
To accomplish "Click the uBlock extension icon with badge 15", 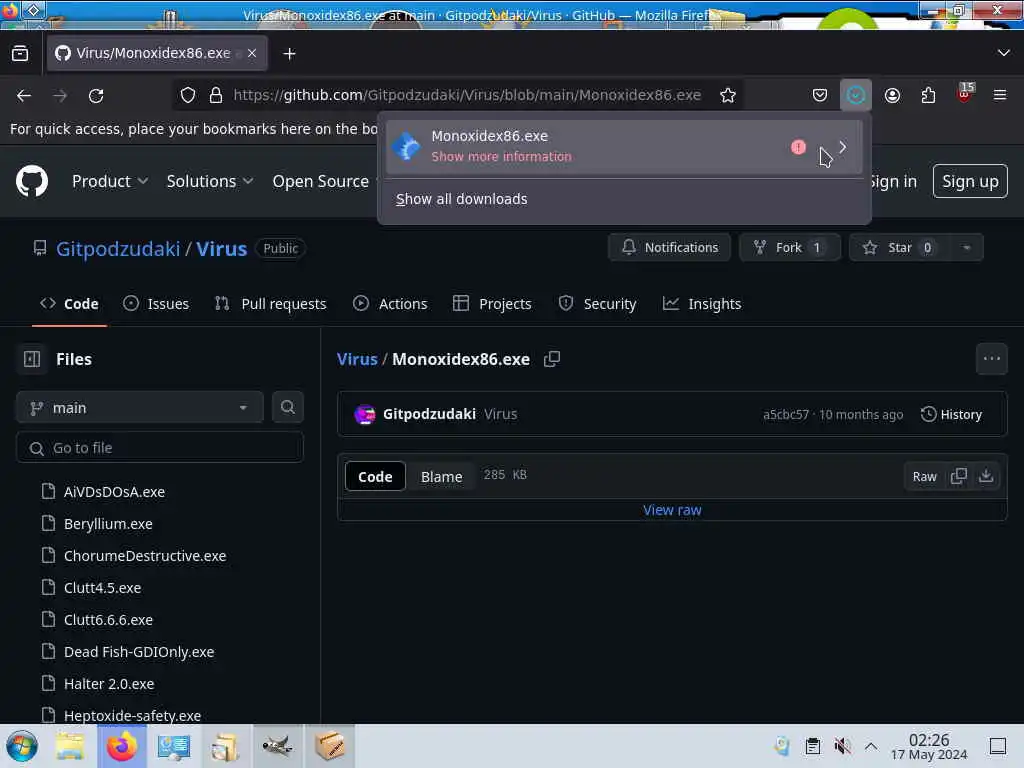I will [965, 94].
